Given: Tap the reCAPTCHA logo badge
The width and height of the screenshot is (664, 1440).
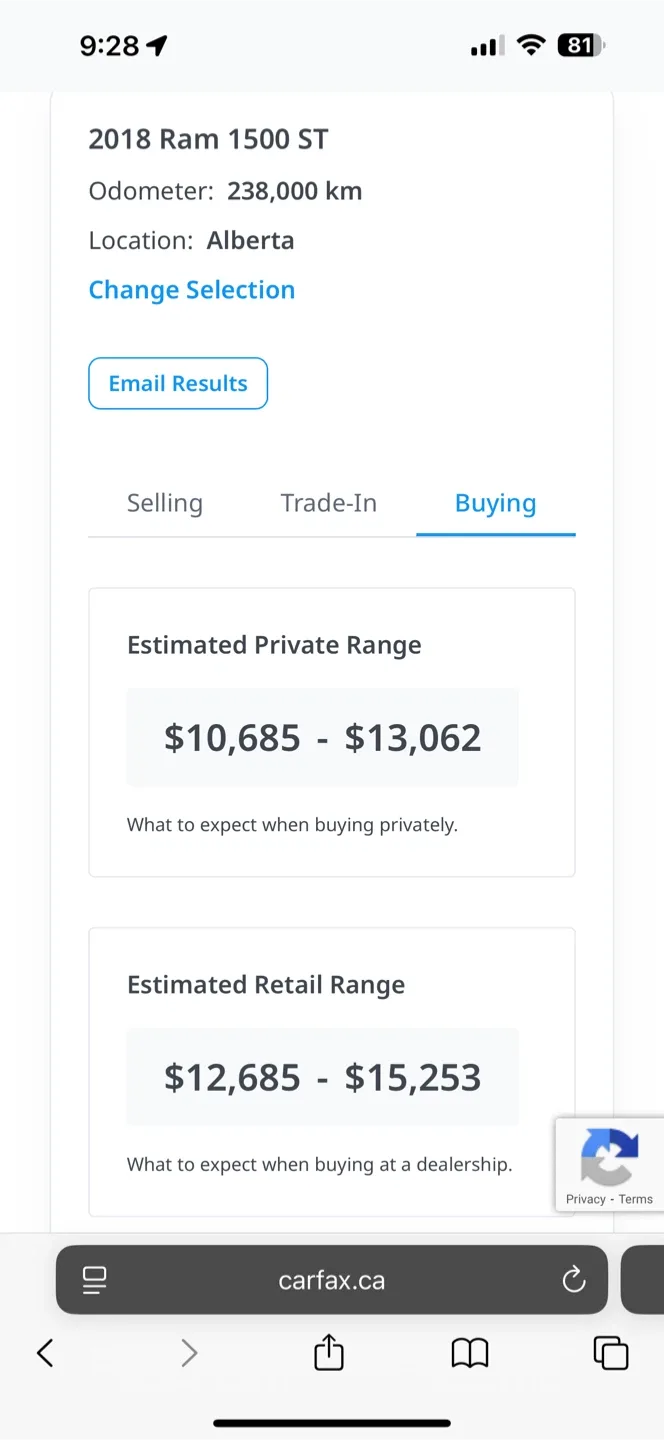Looking at the screenshot, I should point(609,1156).
